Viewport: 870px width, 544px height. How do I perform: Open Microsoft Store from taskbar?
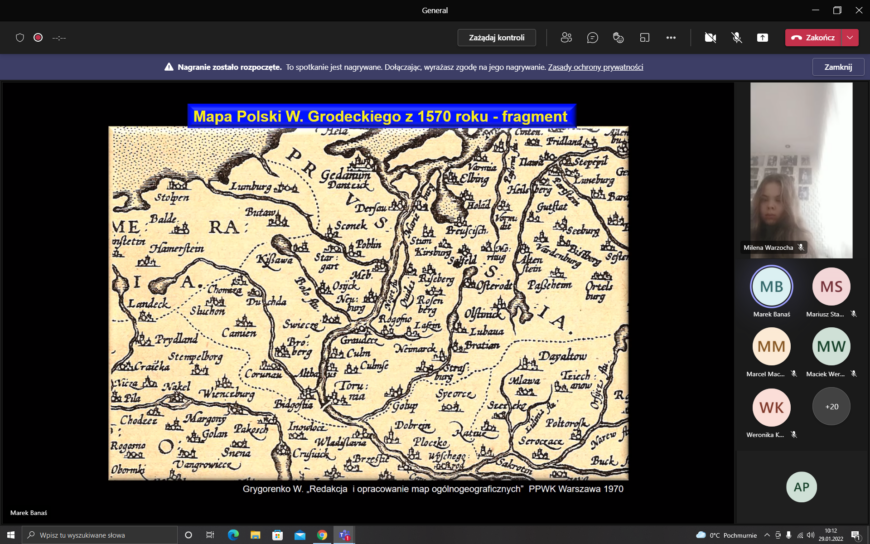(277, 535)
